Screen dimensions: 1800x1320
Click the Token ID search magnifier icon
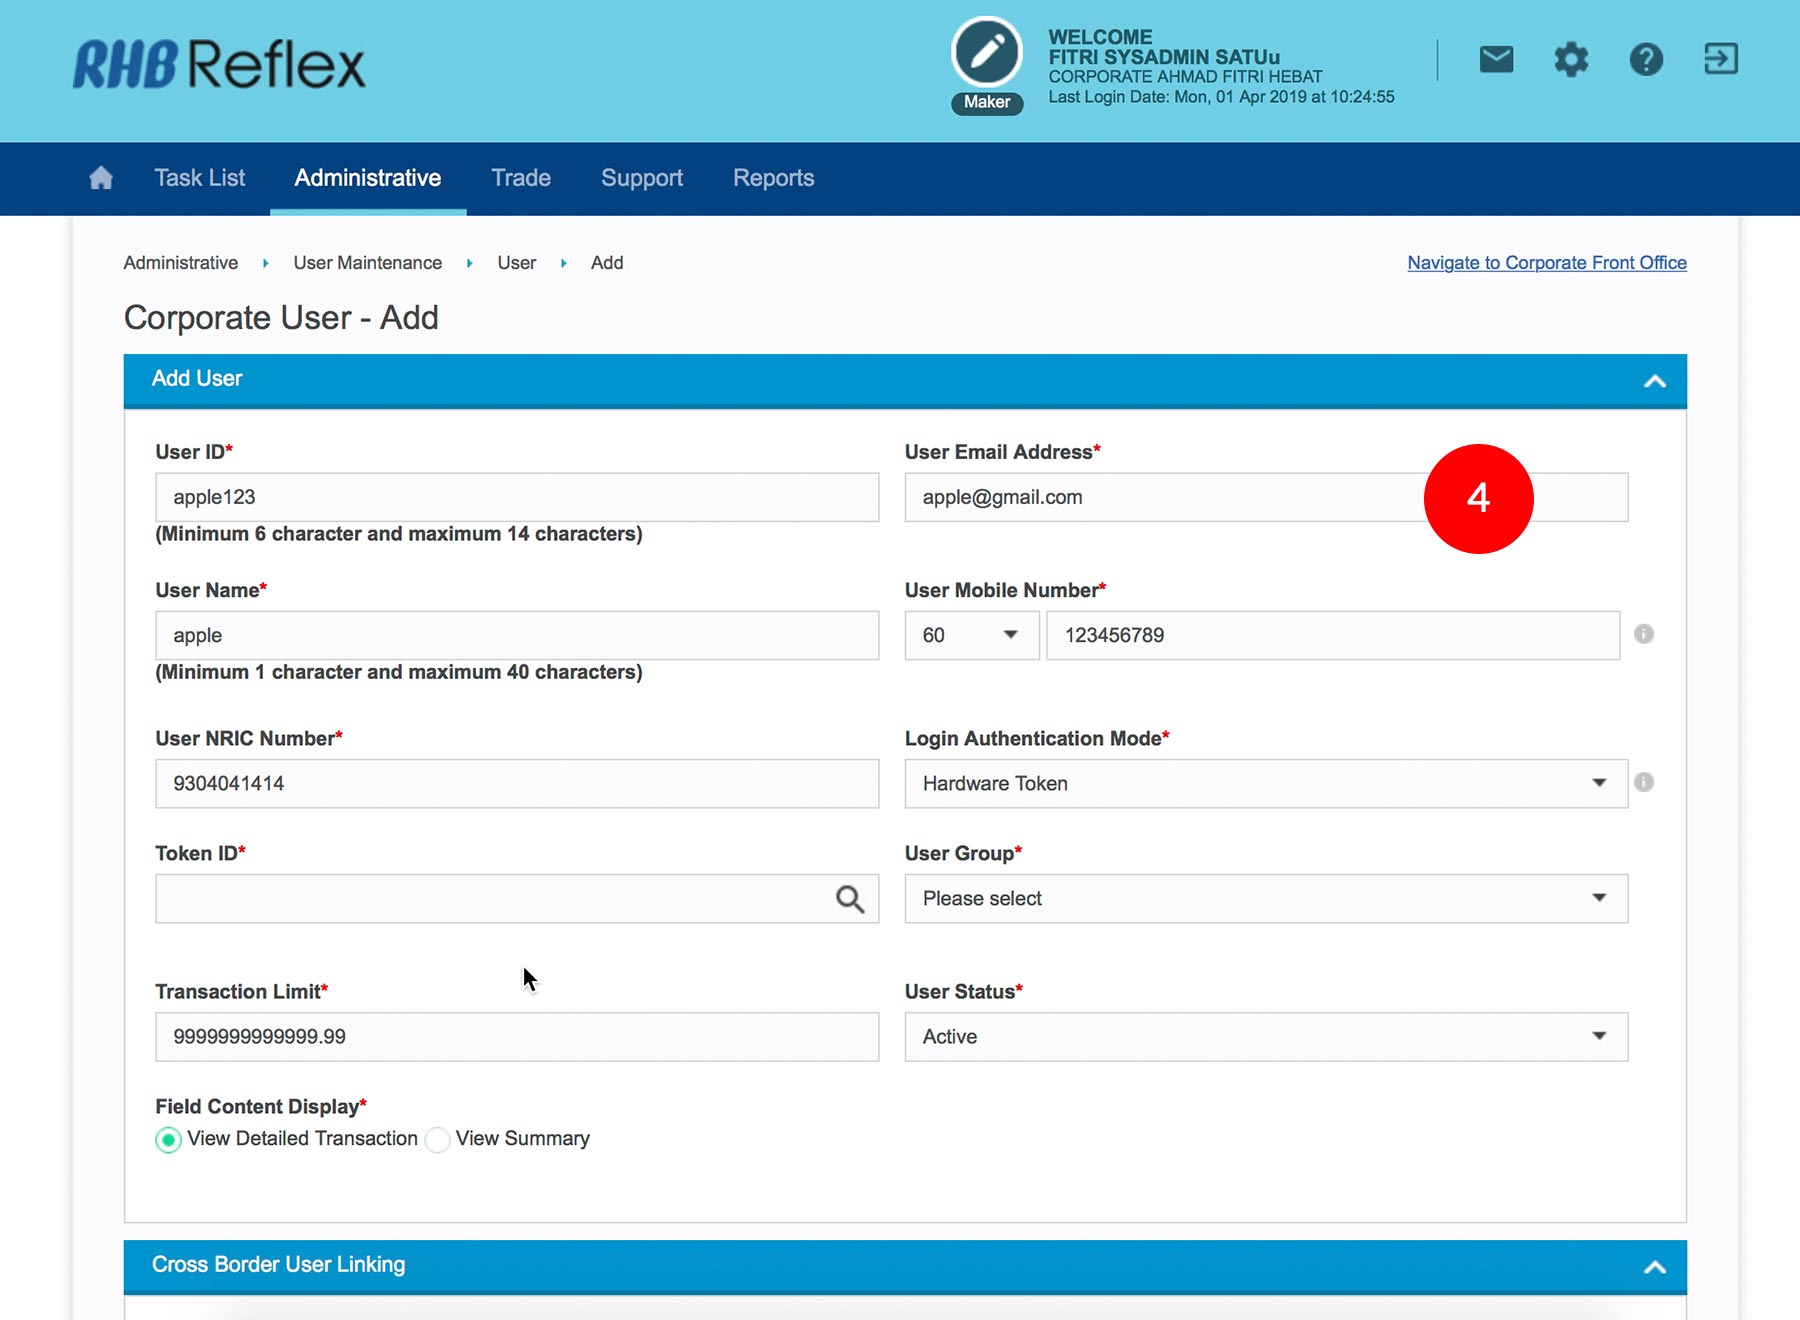[849, 899]
